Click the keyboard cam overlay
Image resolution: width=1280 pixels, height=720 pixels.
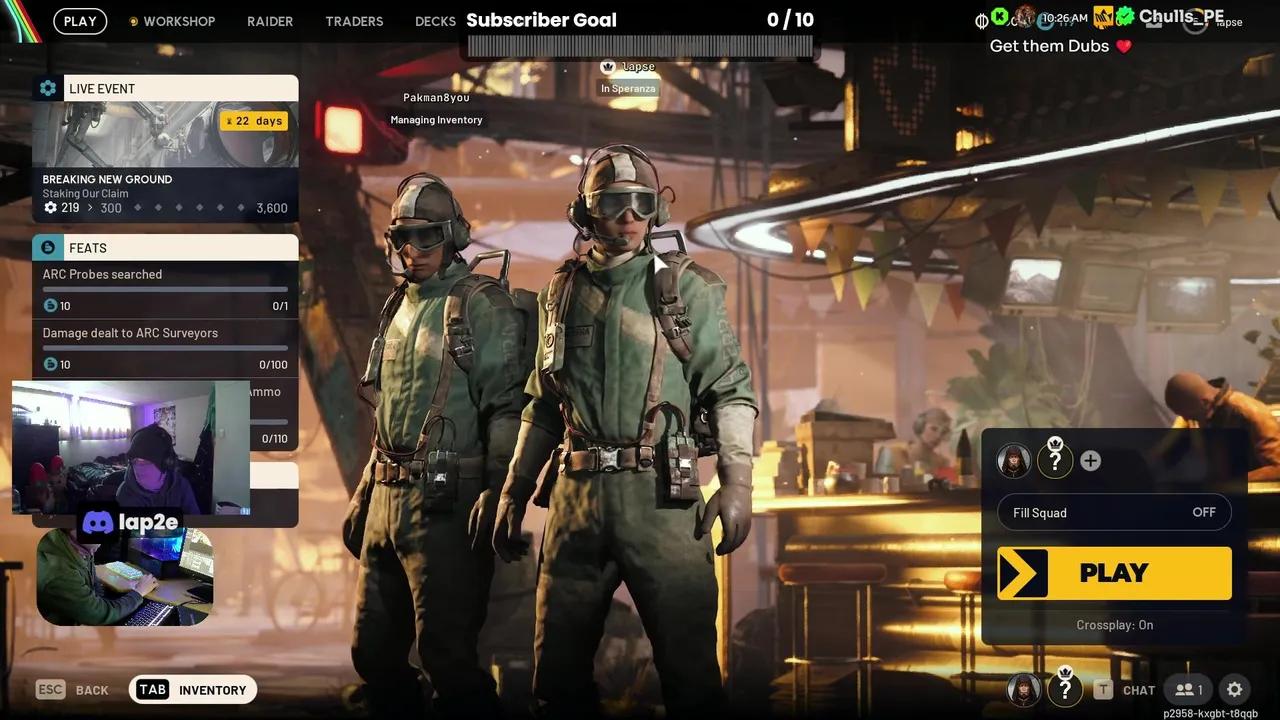(x=125, y=577)
